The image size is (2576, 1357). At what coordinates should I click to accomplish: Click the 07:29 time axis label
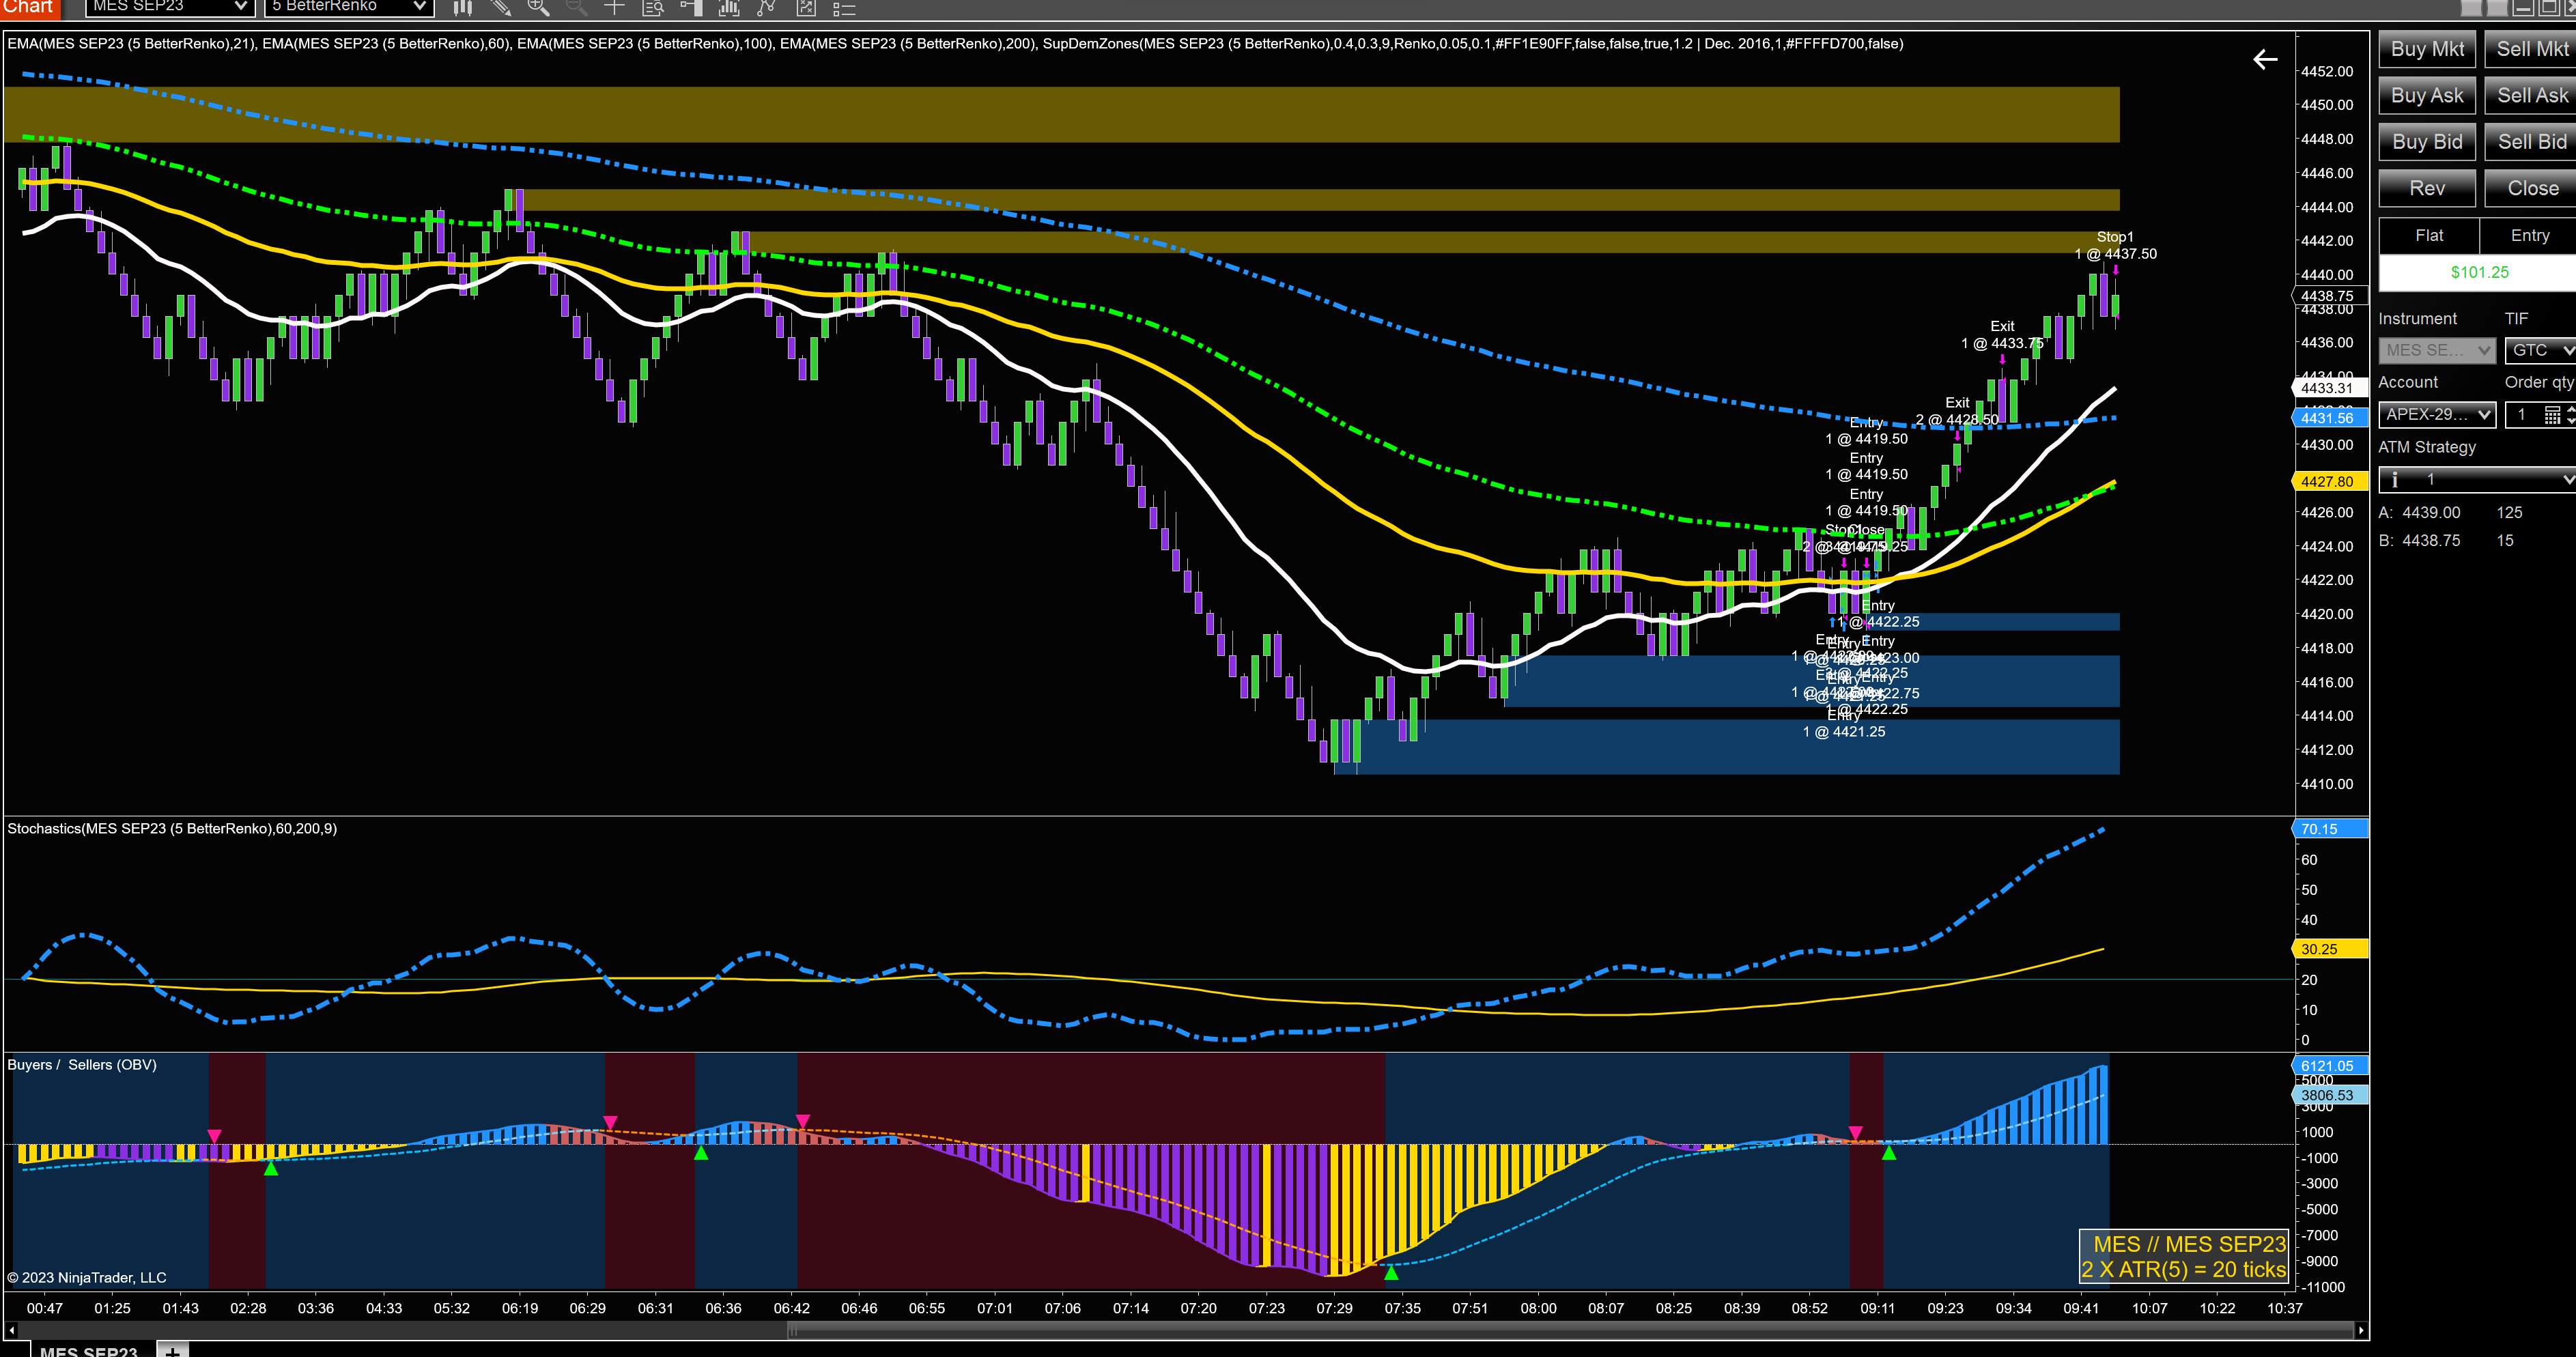tap(1334, 1308)
